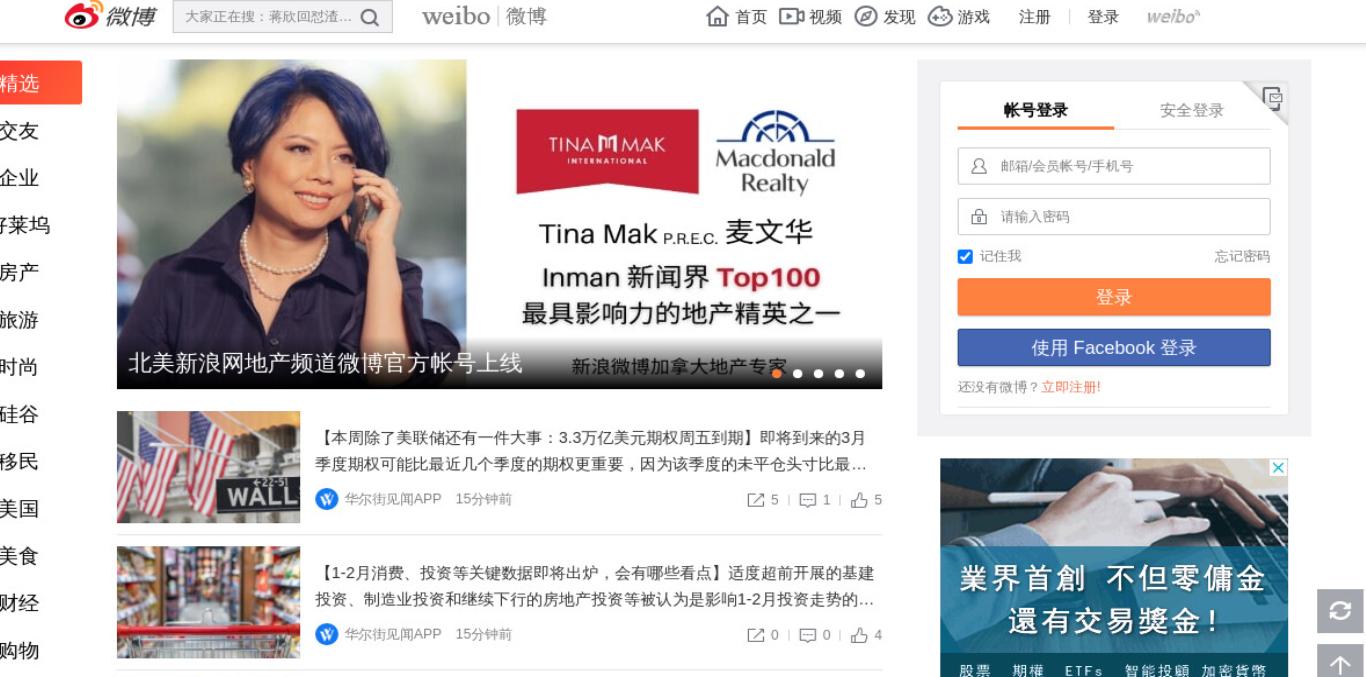Viewport: 1366px width, 677px height.
Task: Open the 游戏 games controller icon
Action: tap(940, 17)
